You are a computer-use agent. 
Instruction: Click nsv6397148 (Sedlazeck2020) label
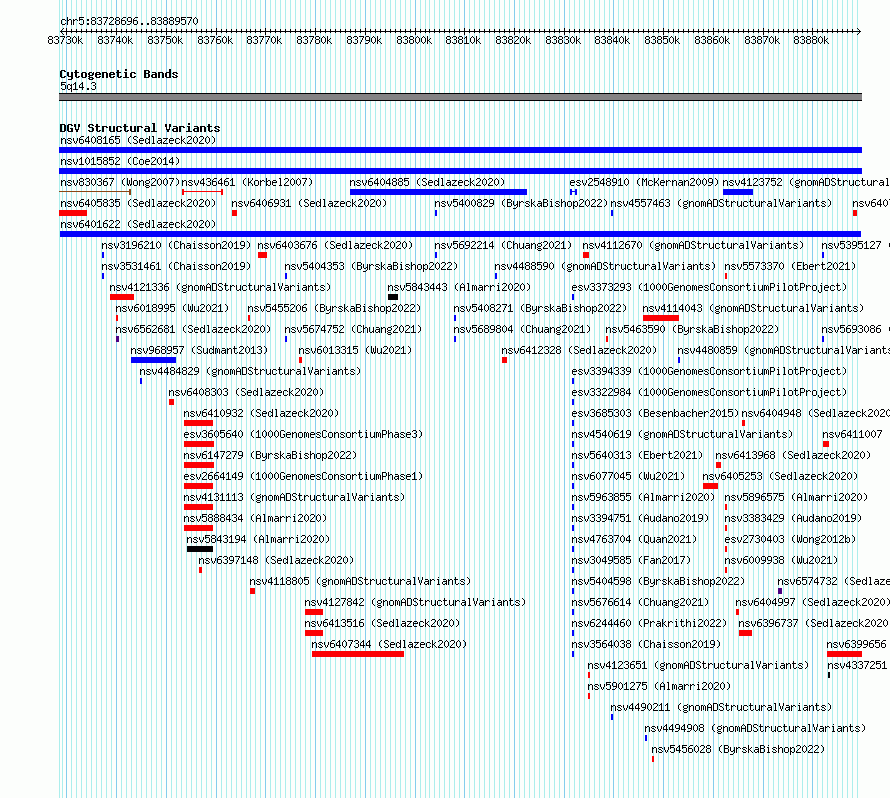coord(276,560)
